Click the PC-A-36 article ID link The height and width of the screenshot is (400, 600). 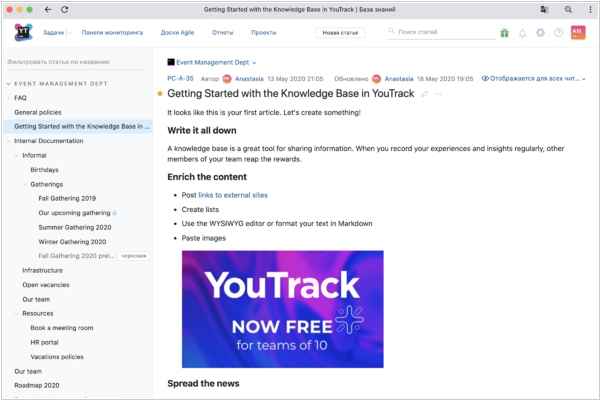pos(180,79)
